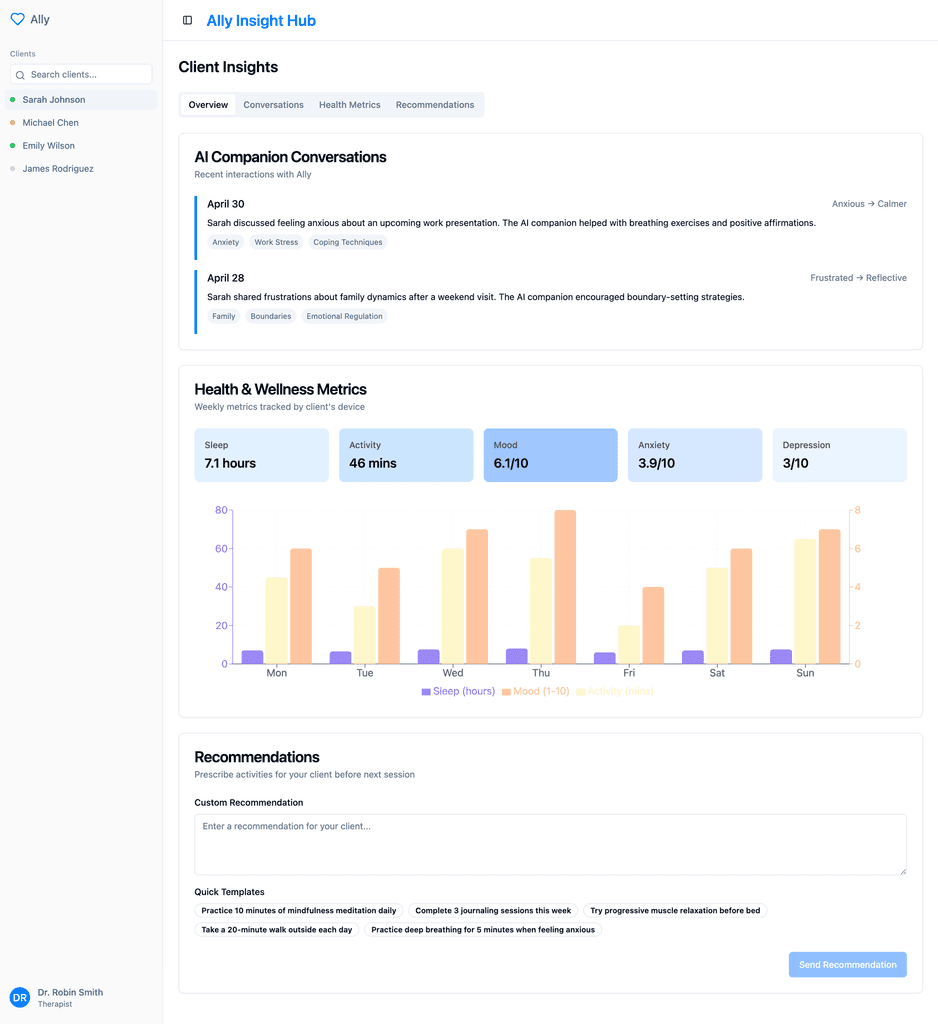Image resolution: width=938 pixels, height=1024 pixels.
Task: Click the Coping Techniques tag
Action: coord(348,242)
